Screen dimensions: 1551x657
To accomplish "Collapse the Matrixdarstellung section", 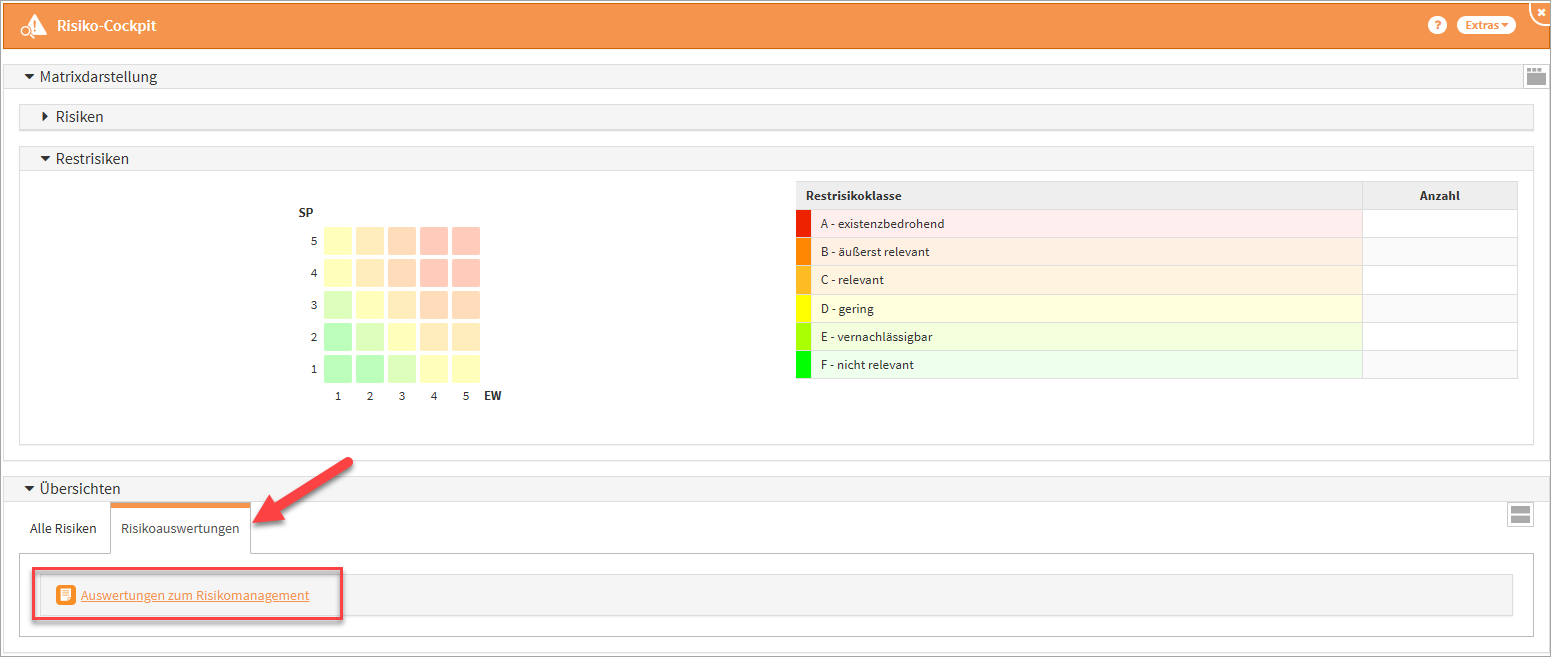I will click(x=29, y=77).
